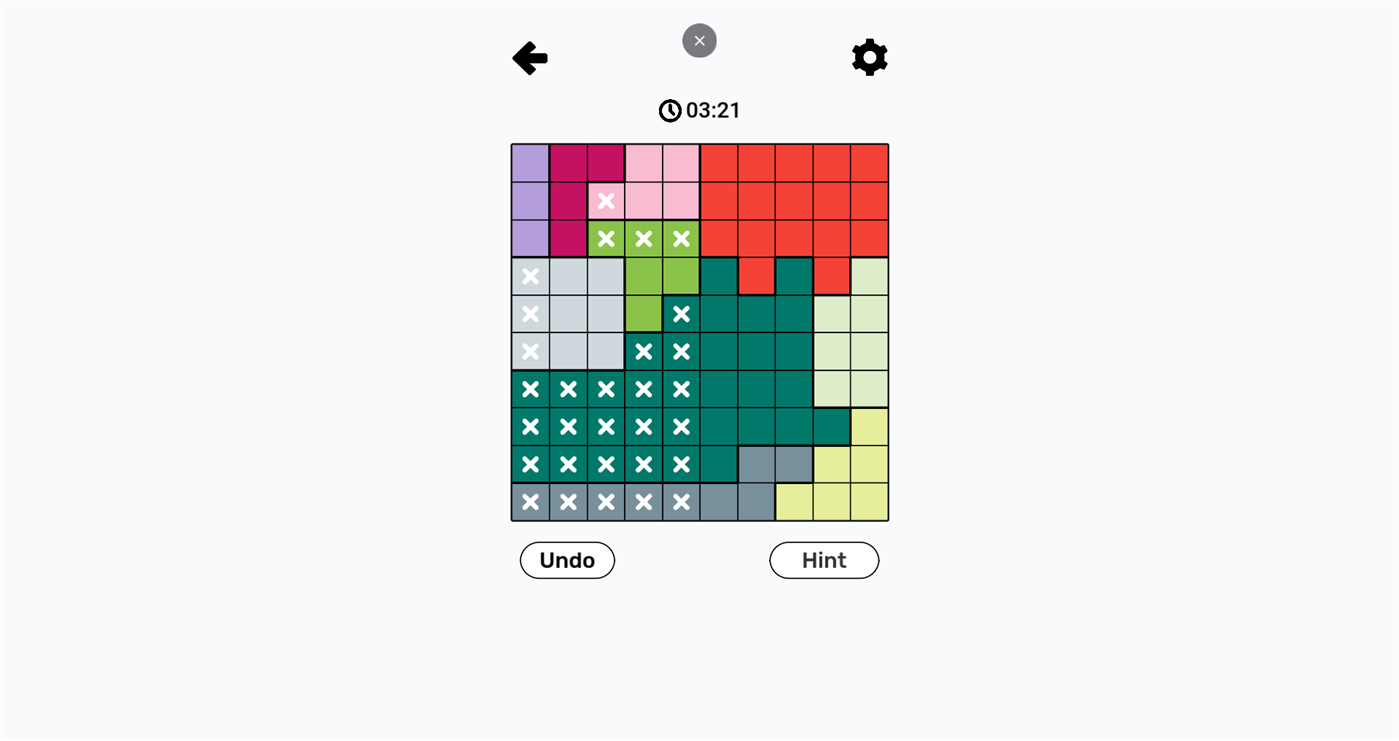The width and height of the screenshot is (1399, 741).
Task: Toggle the topmost X in the teal region
Action: (681, 313)
